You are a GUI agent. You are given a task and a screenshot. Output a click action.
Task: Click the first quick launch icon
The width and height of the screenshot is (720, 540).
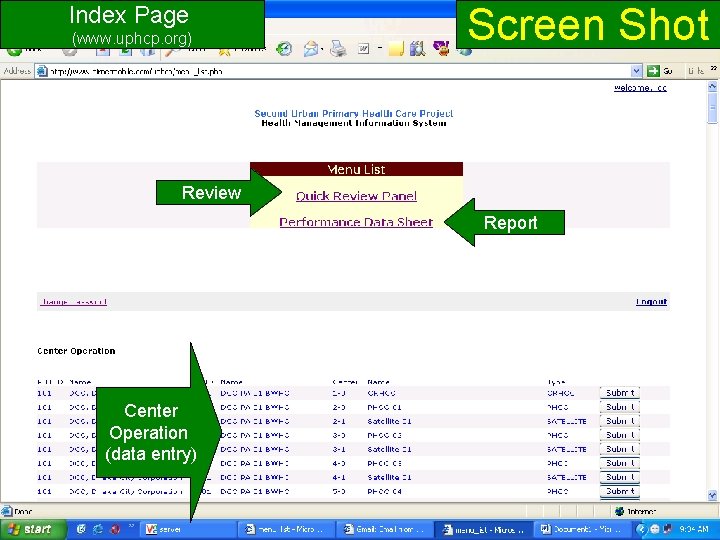[81, 529]
